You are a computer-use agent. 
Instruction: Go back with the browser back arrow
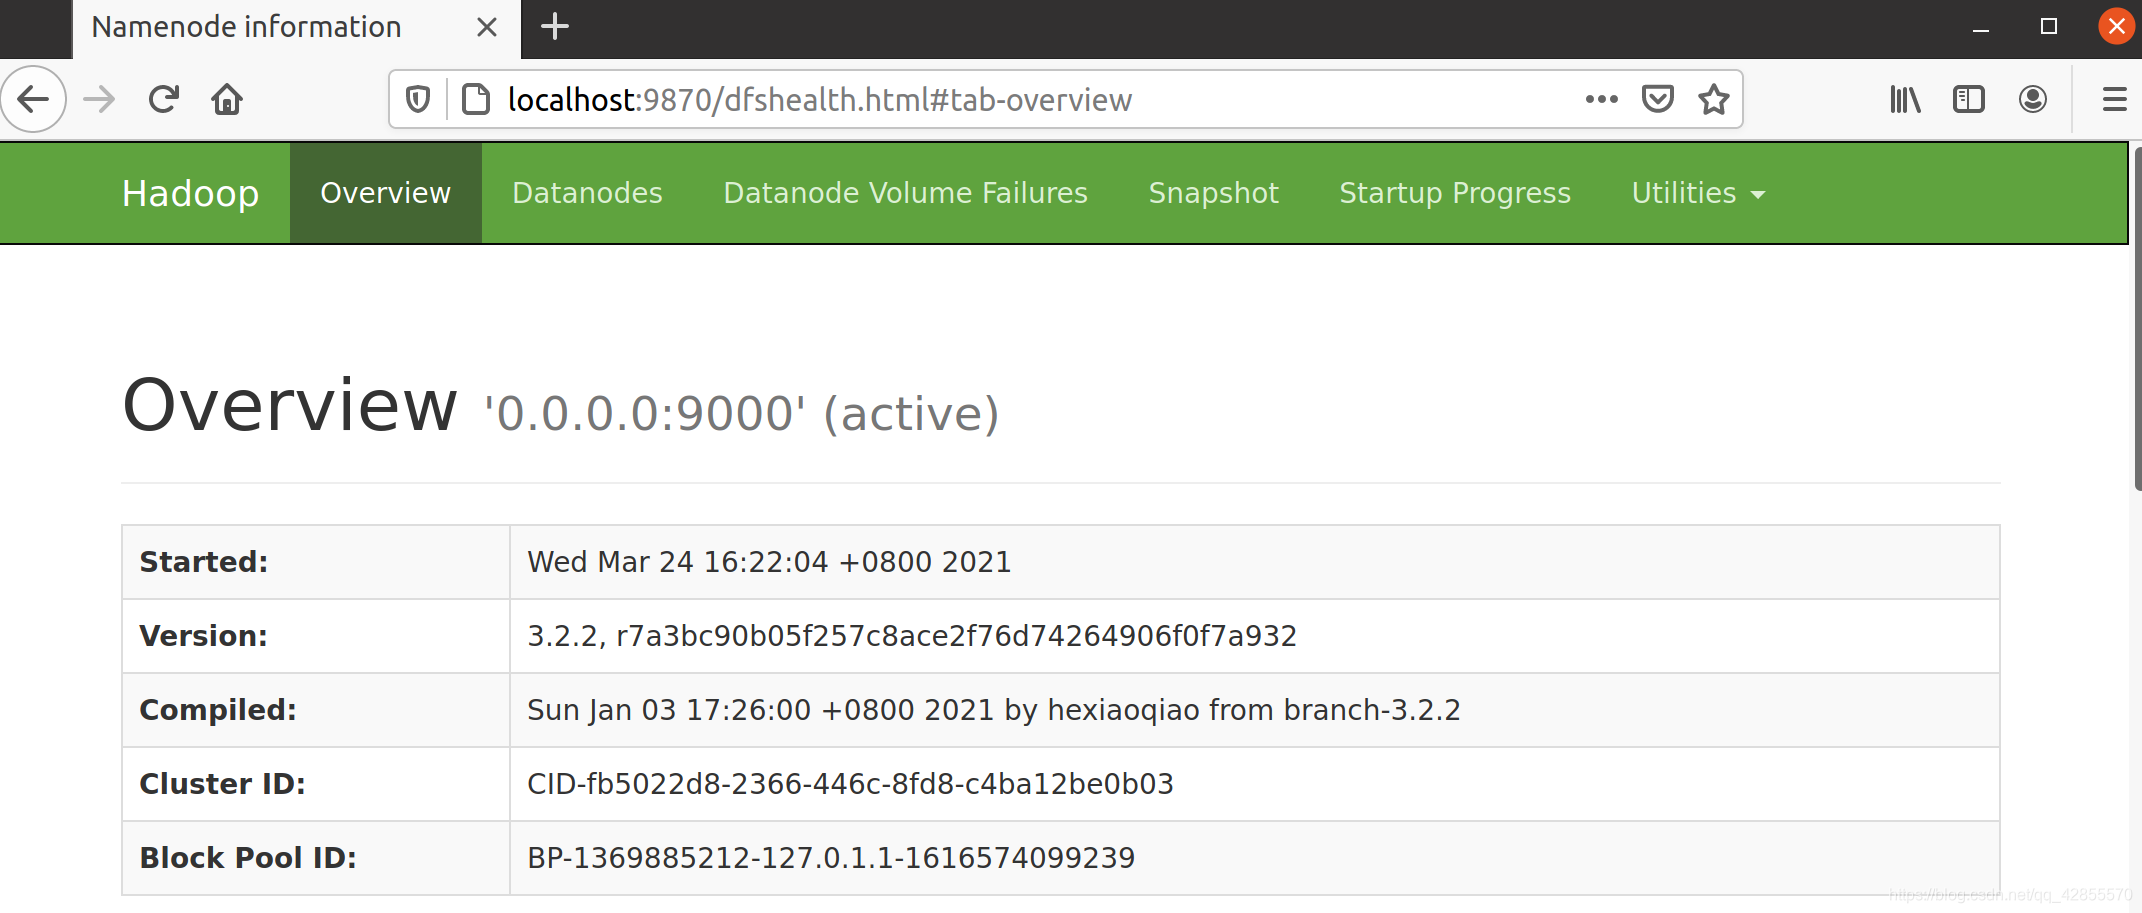[x=33, y=99]
